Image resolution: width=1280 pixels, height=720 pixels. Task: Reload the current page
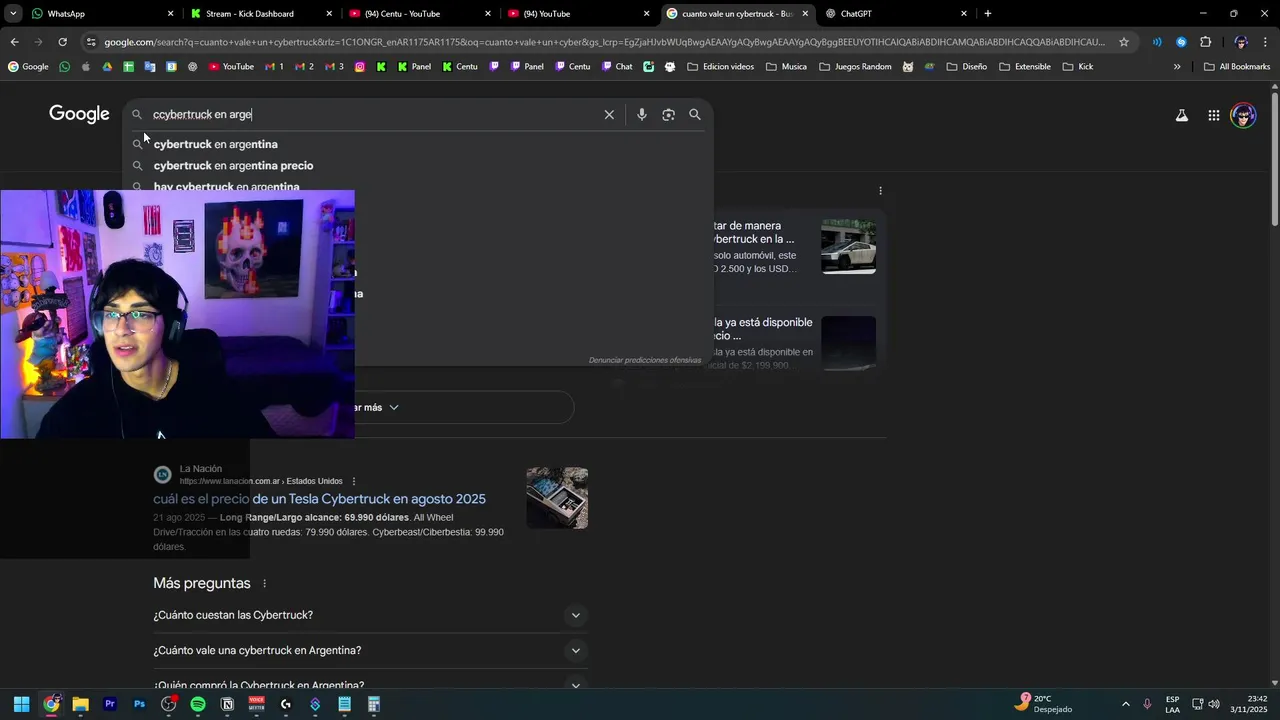(62, 42)
